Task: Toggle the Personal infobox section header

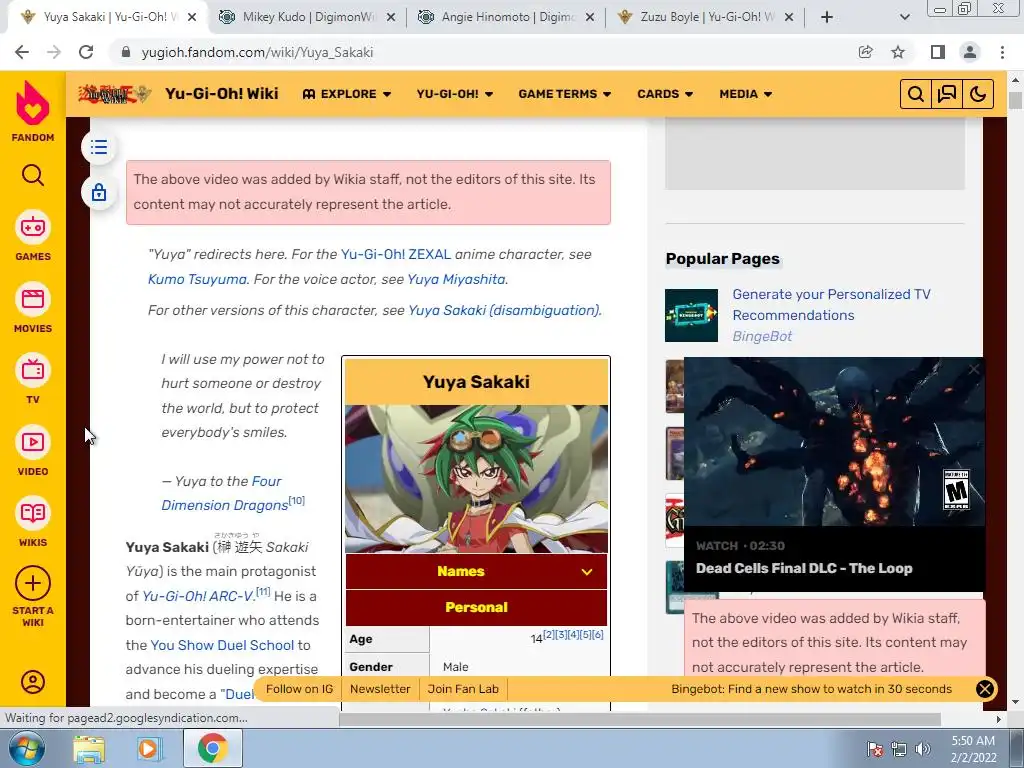Action: (476, 607)
